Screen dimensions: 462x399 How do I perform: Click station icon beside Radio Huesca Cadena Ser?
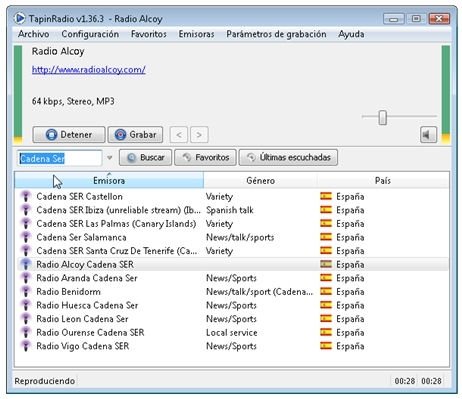[x=26, y=305]
